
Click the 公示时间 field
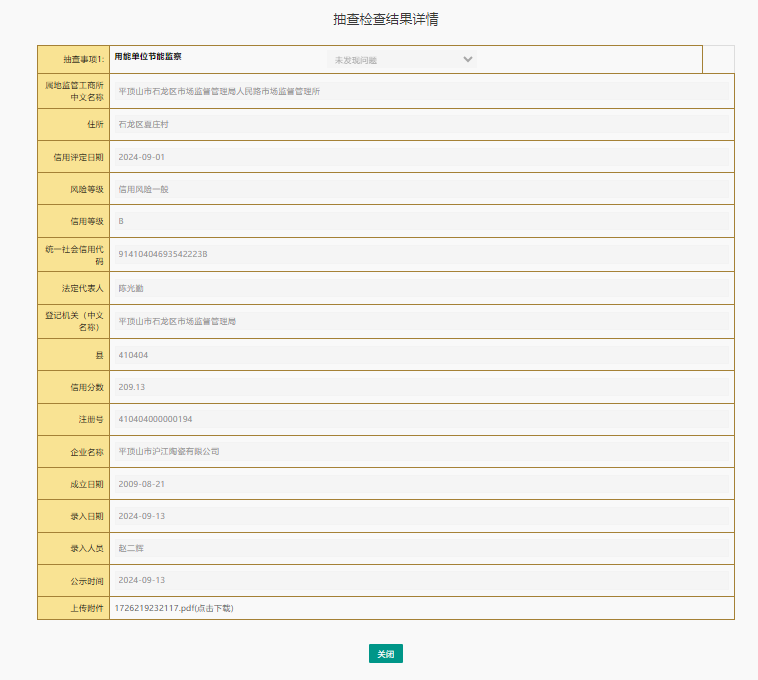421,580
